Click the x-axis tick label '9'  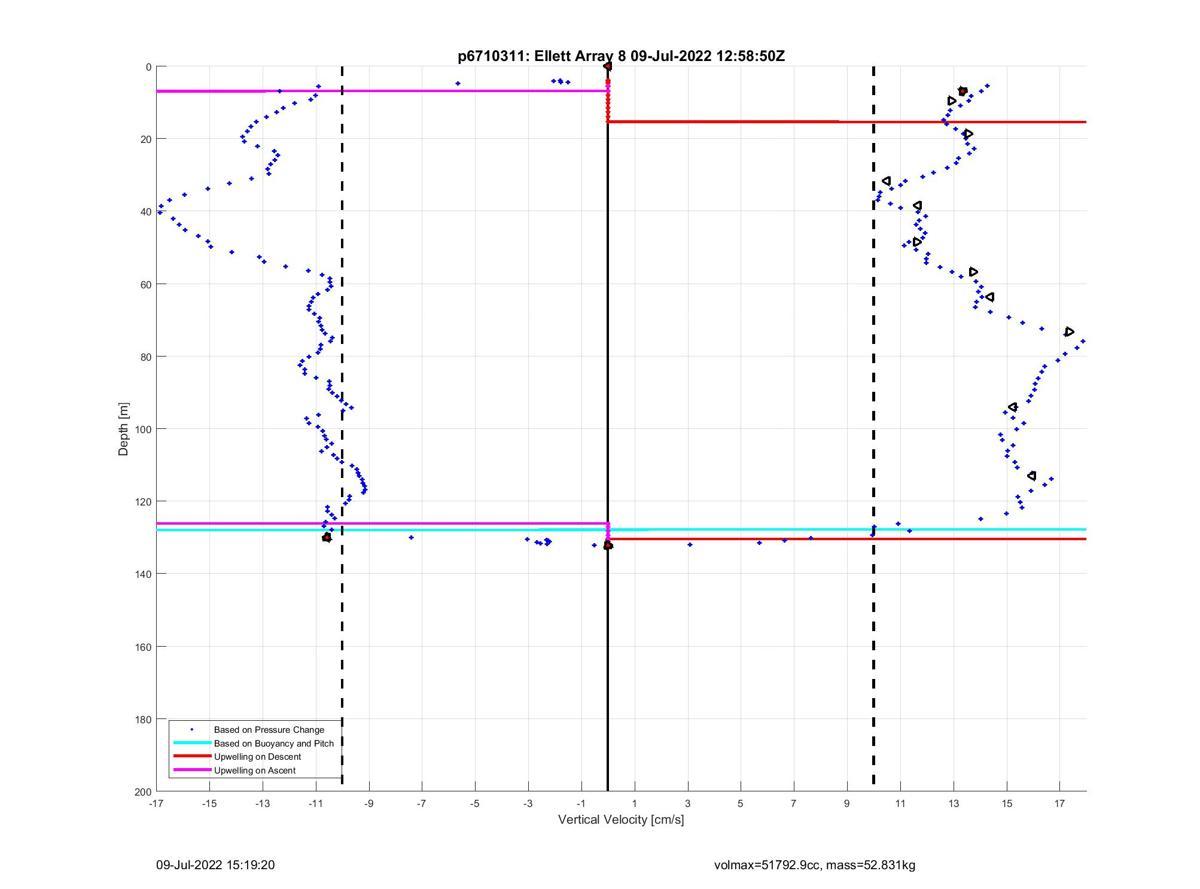[x=847, y=803]
